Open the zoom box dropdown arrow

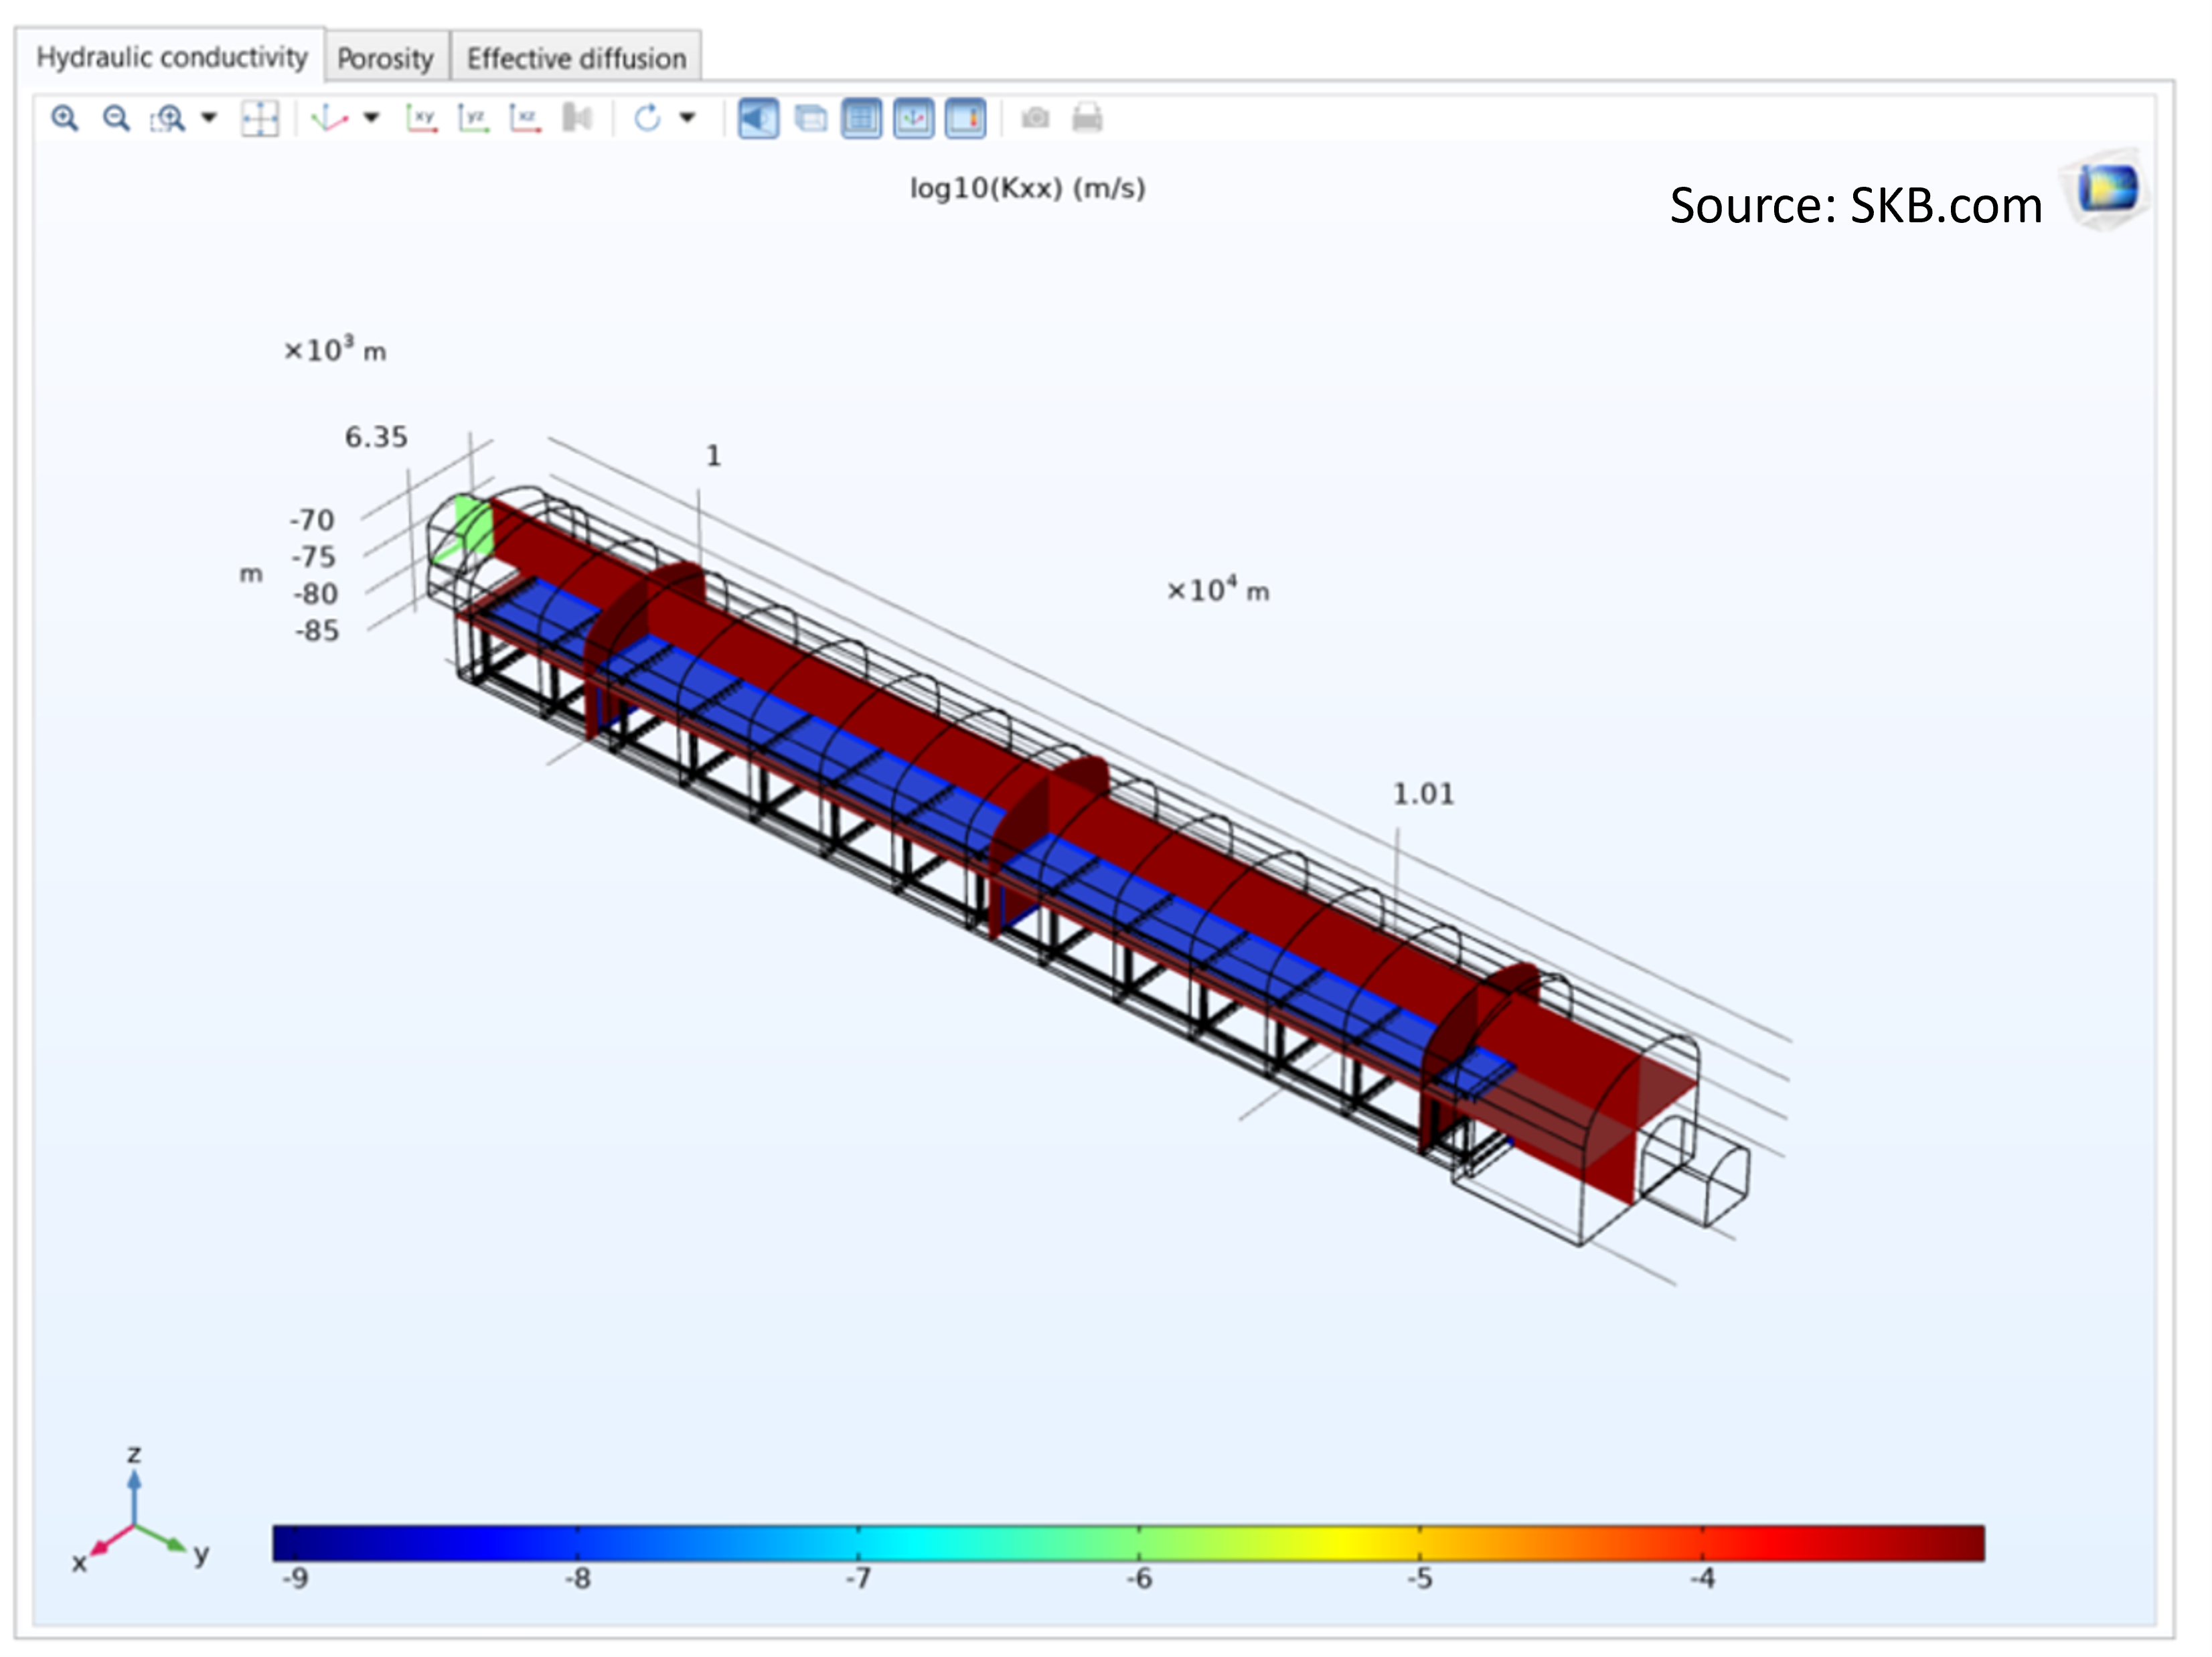(x=209, y=118)
